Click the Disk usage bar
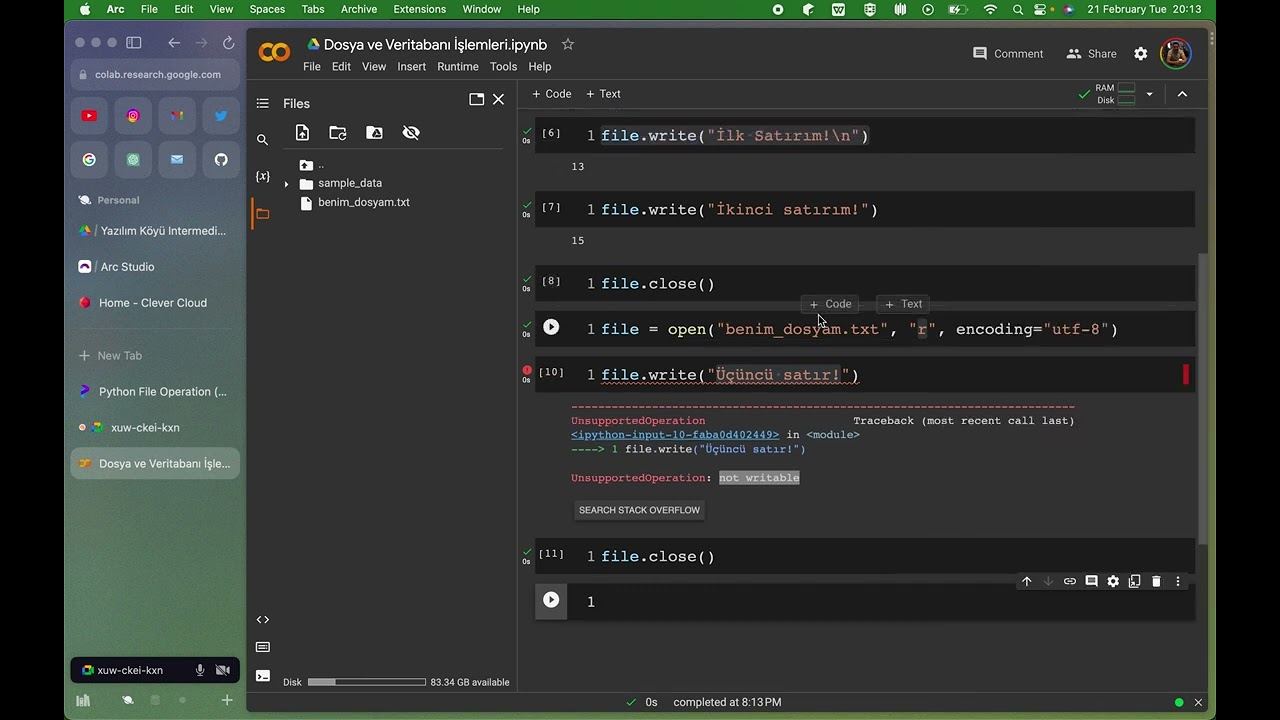 point(367,682)
